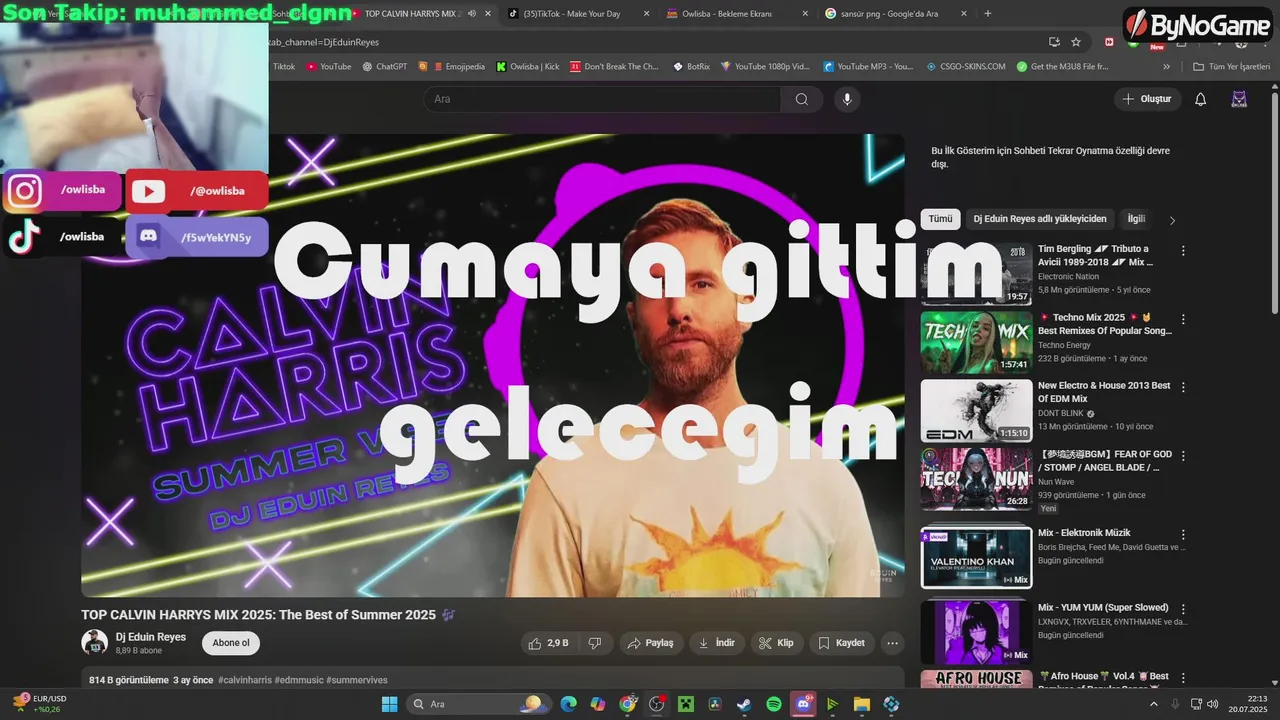Click the Abone ol subscribe button
This screenshot has width=1280, height=720.
click(231, 643)
